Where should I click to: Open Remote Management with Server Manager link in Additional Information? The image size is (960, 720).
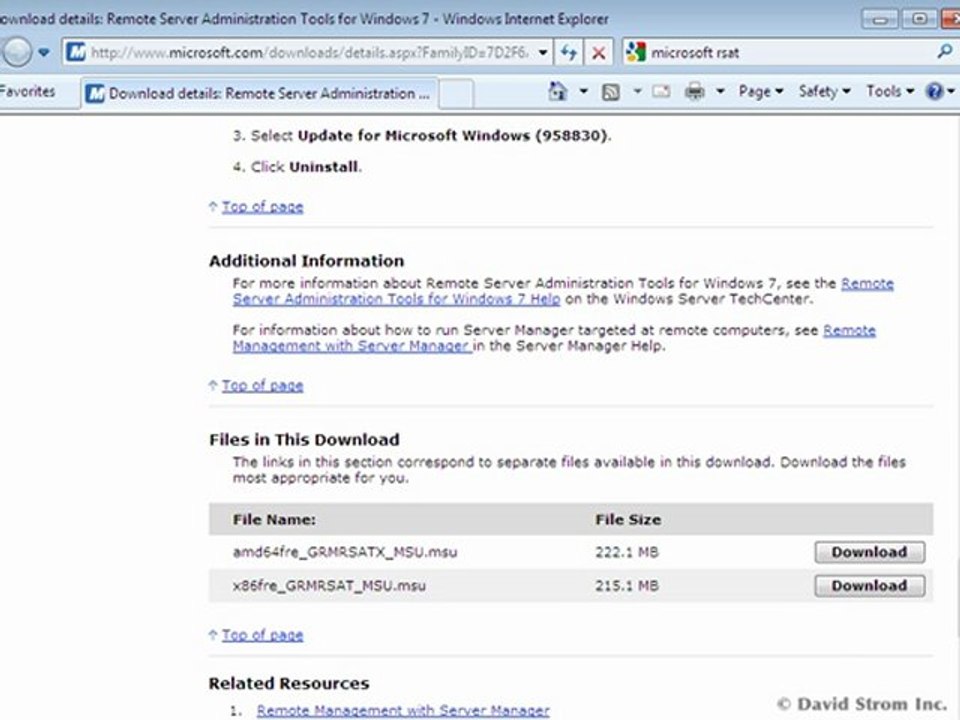pos(351,346)
